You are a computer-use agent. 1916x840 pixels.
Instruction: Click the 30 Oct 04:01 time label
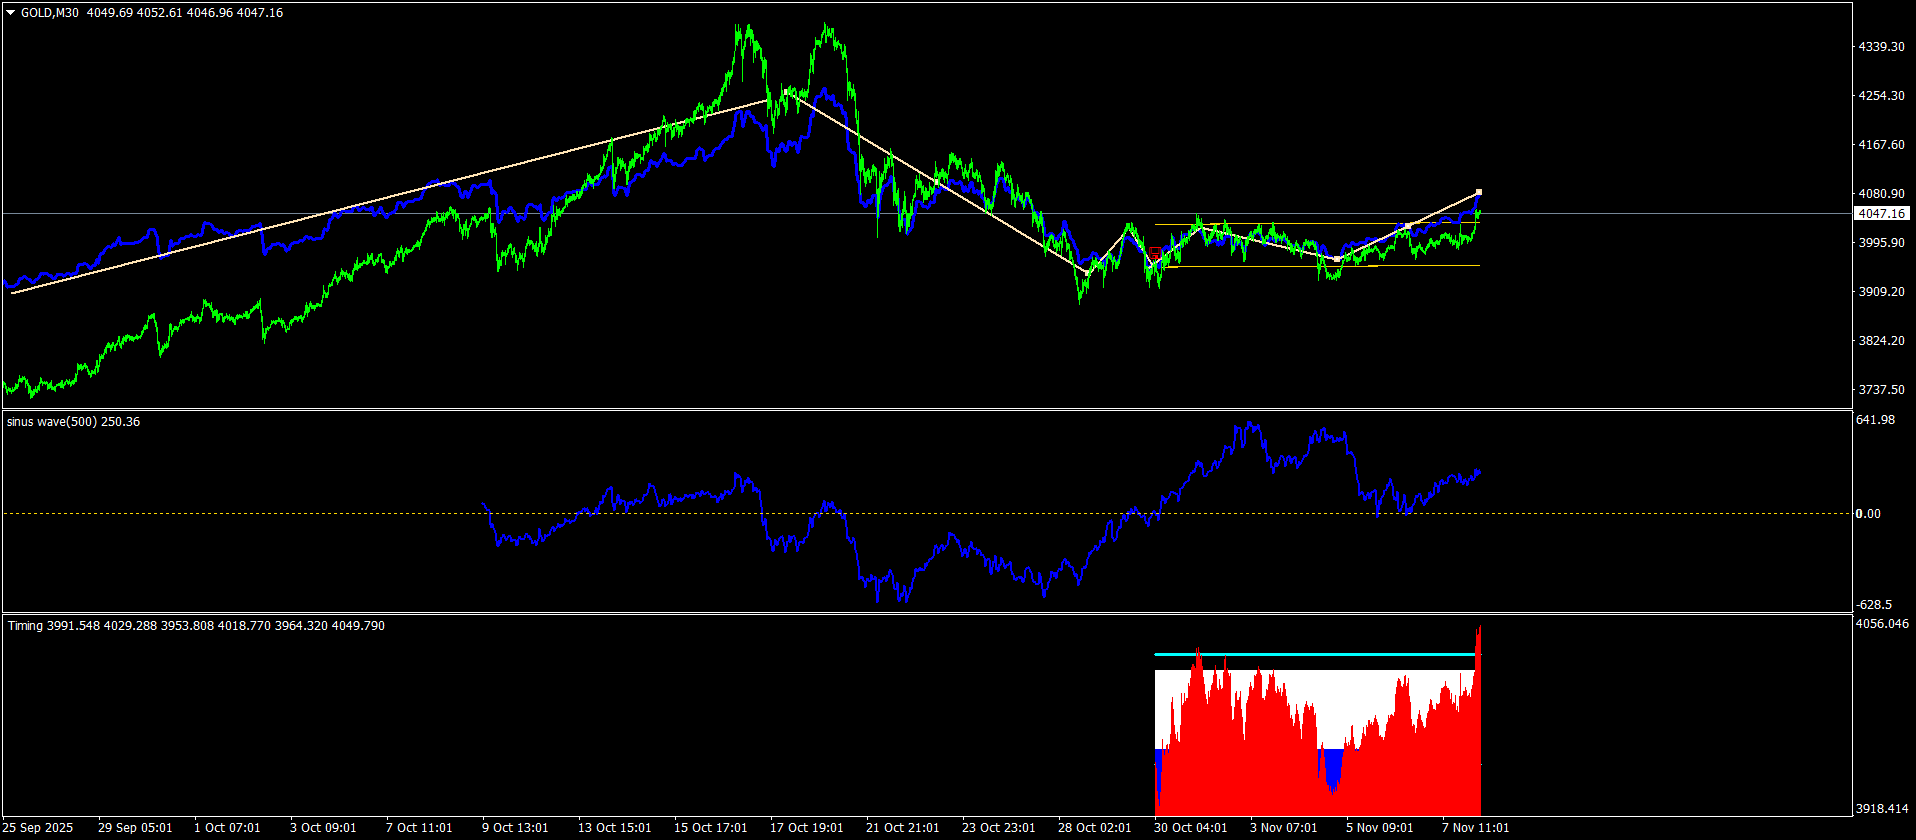[1191, 828]
